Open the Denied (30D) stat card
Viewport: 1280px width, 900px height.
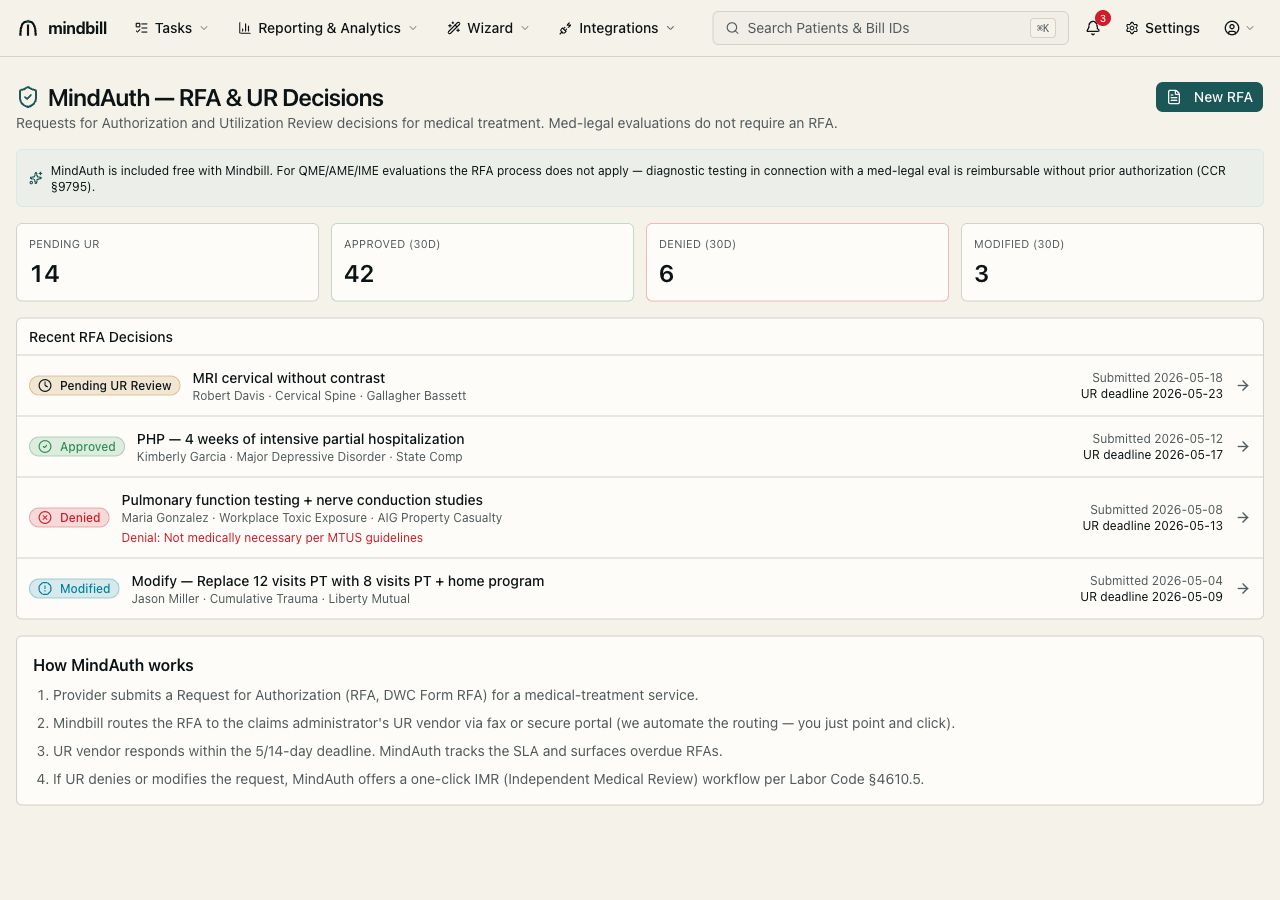[x=797, y=262]
